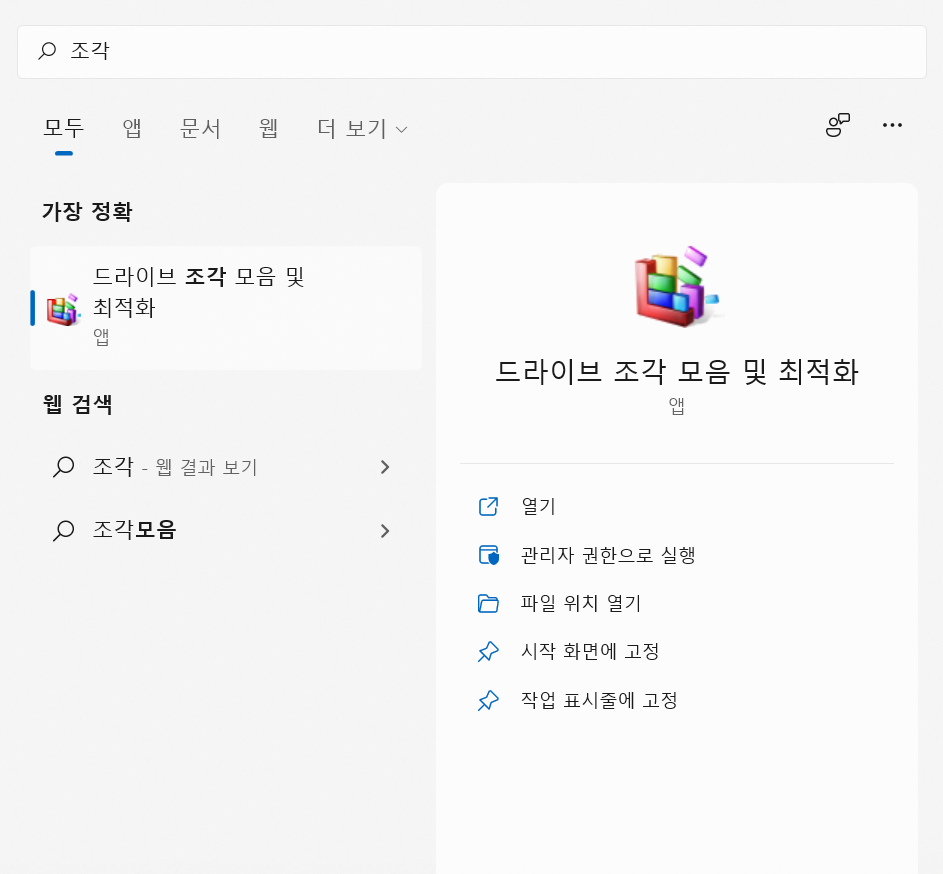Expand the 조각 웹 결과 보기 chevron
The width and height of the screenshot is (943, 874).
pos(384,467)
